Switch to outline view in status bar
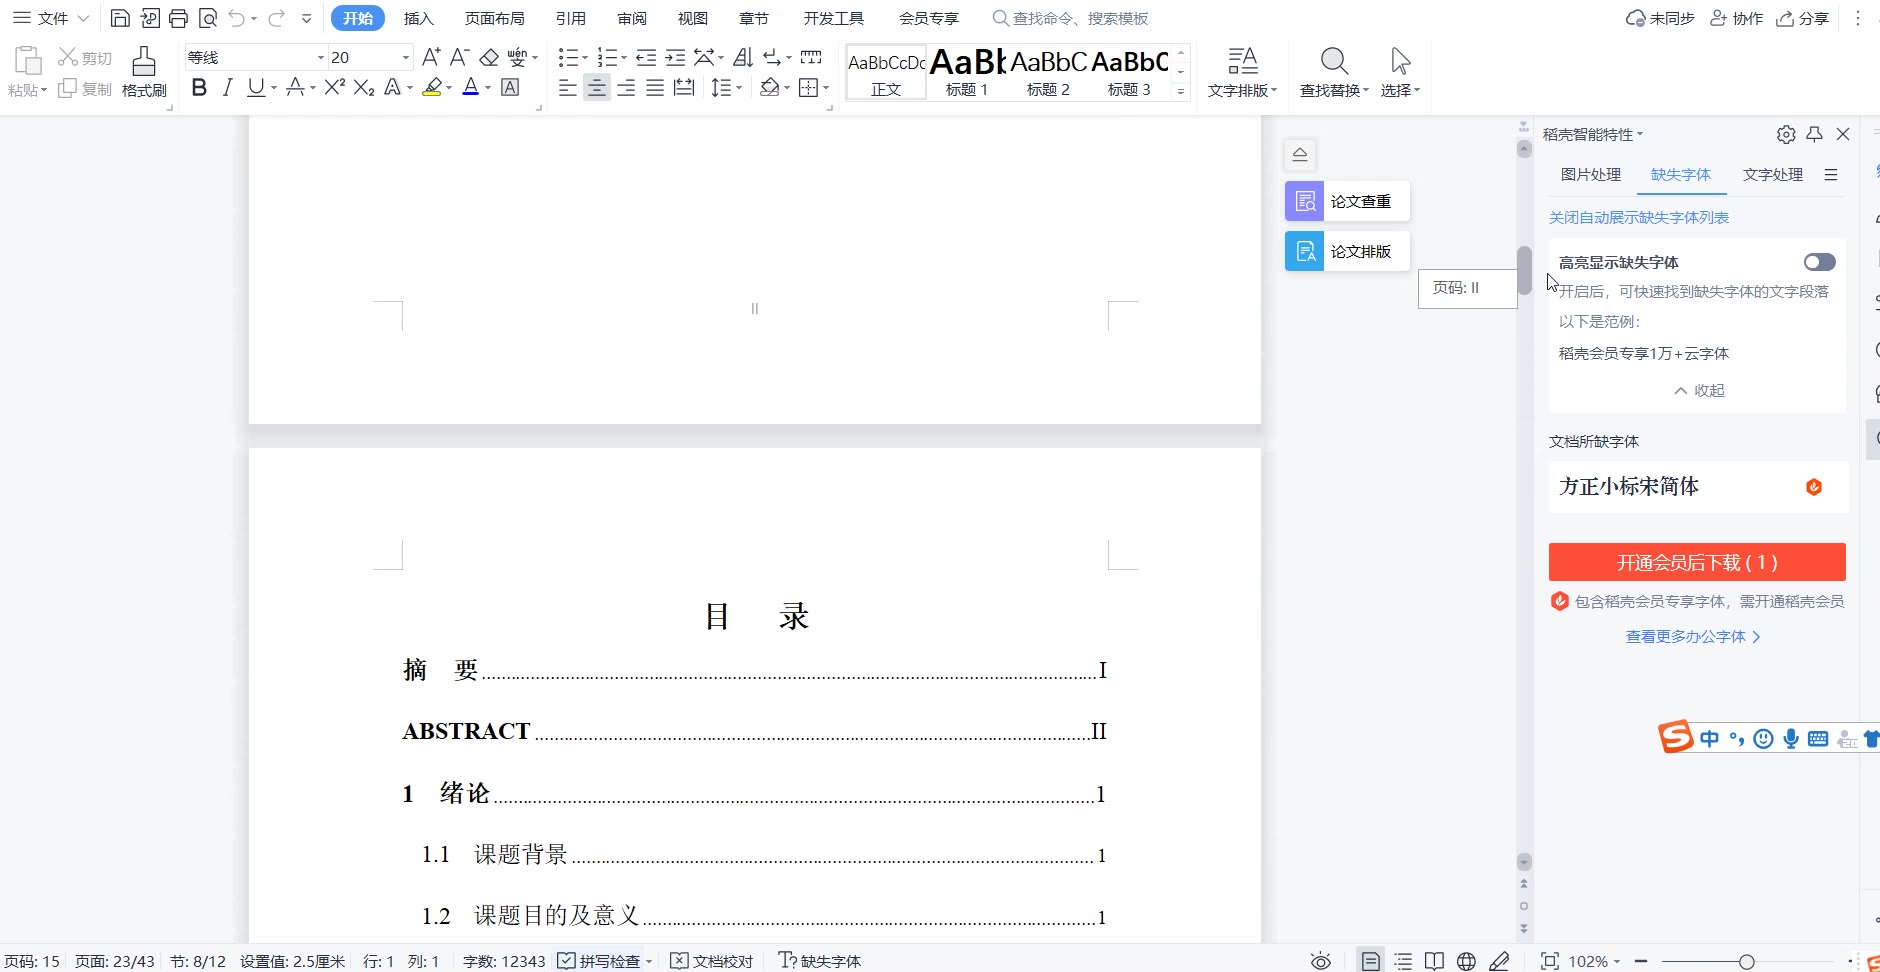1880x972 pixels. 1403,961
